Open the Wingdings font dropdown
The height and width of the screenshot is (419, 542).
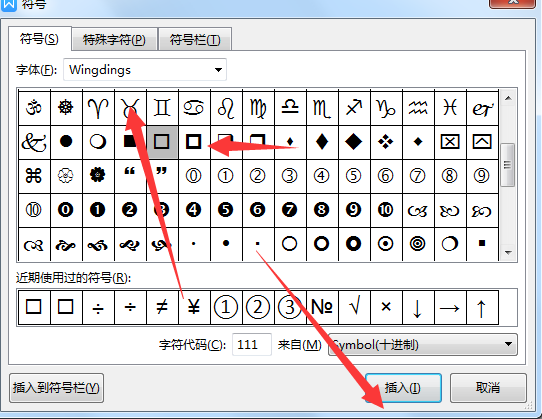[145, 70]
